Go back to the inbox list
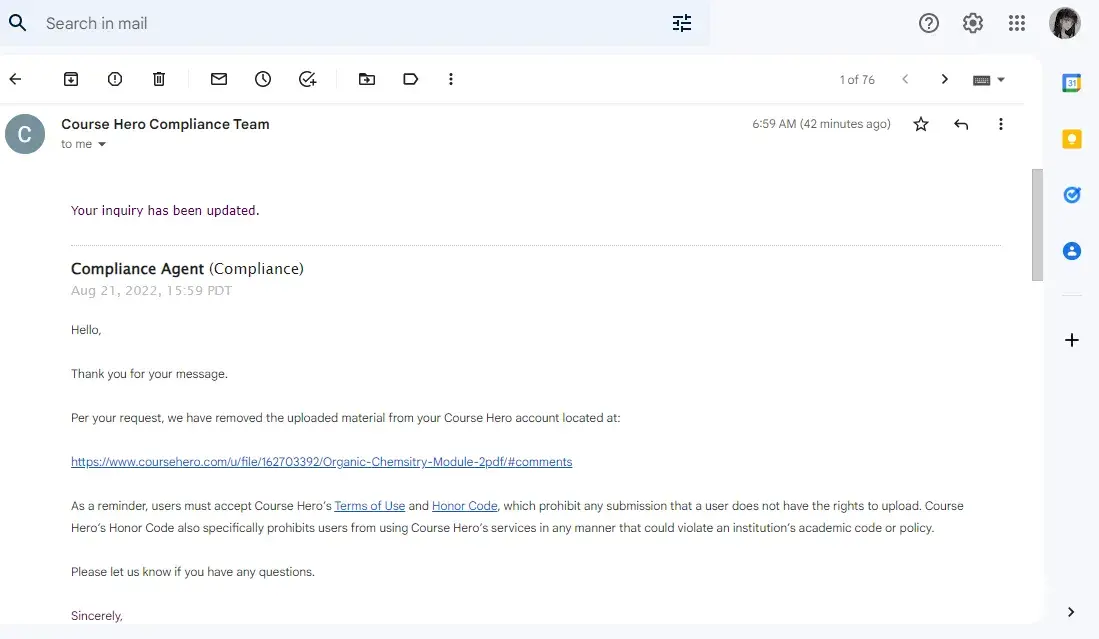1099x639 pixels. click(x=15, y=79)
